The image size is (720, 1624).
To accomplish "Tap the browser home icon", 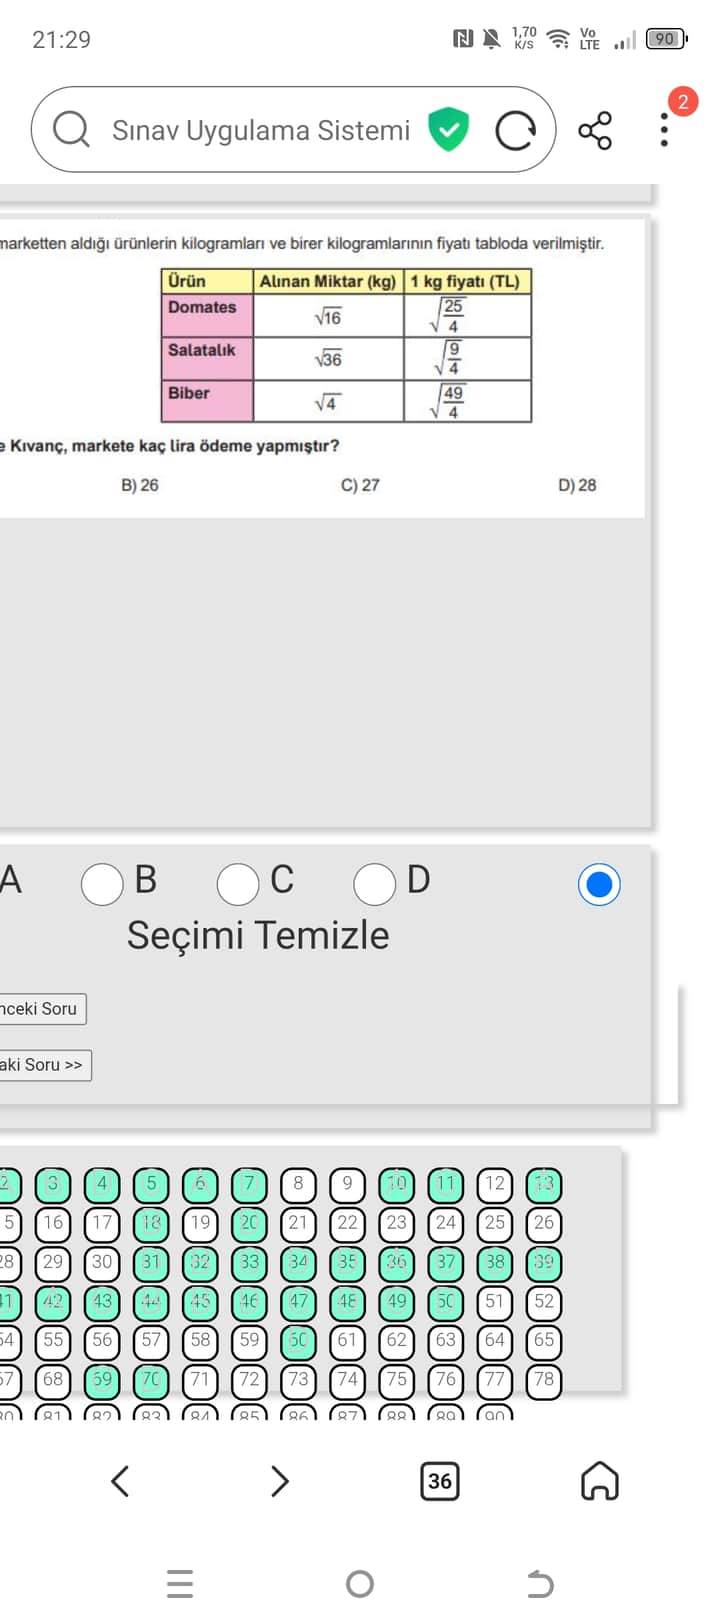I will [600, 1481].
